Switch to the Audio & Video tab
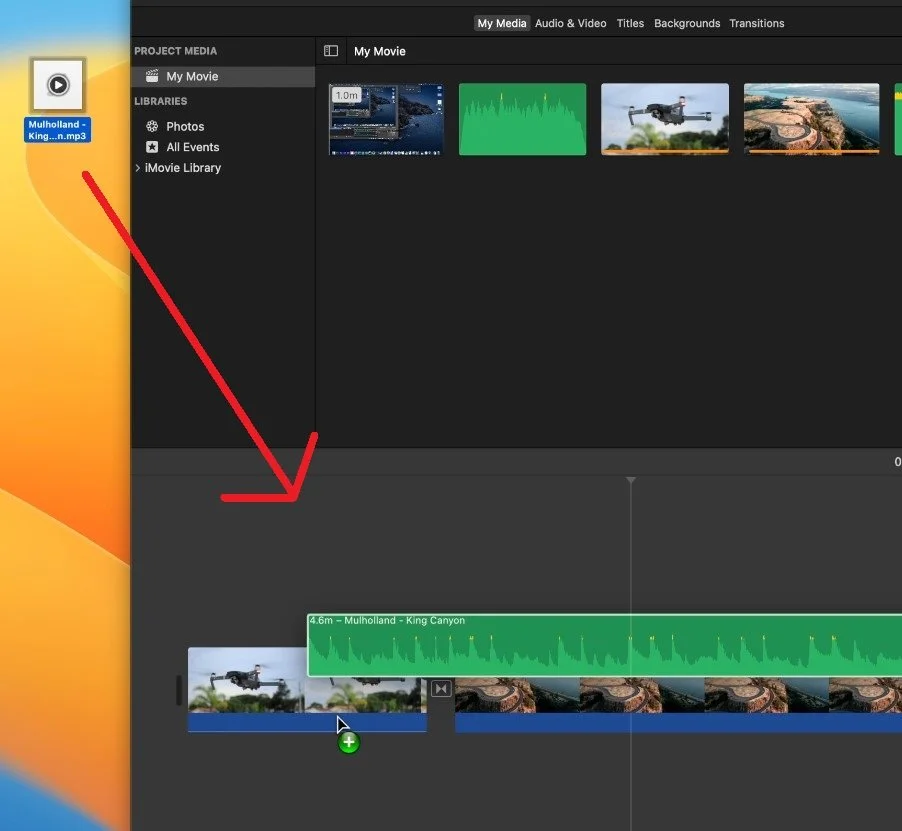This screenshot has height=831, width=902. click(x=570, y=24)
